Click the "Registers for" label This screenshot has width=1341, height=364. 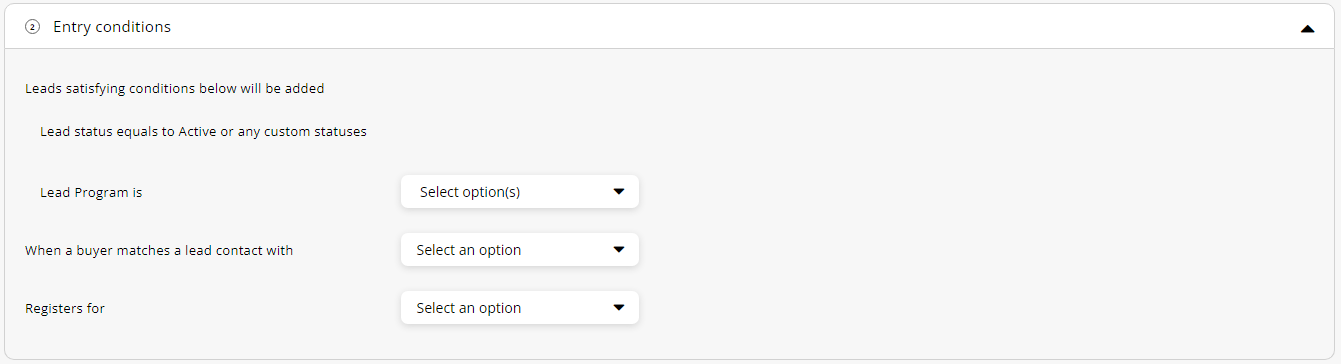click(x=65, y=308)
